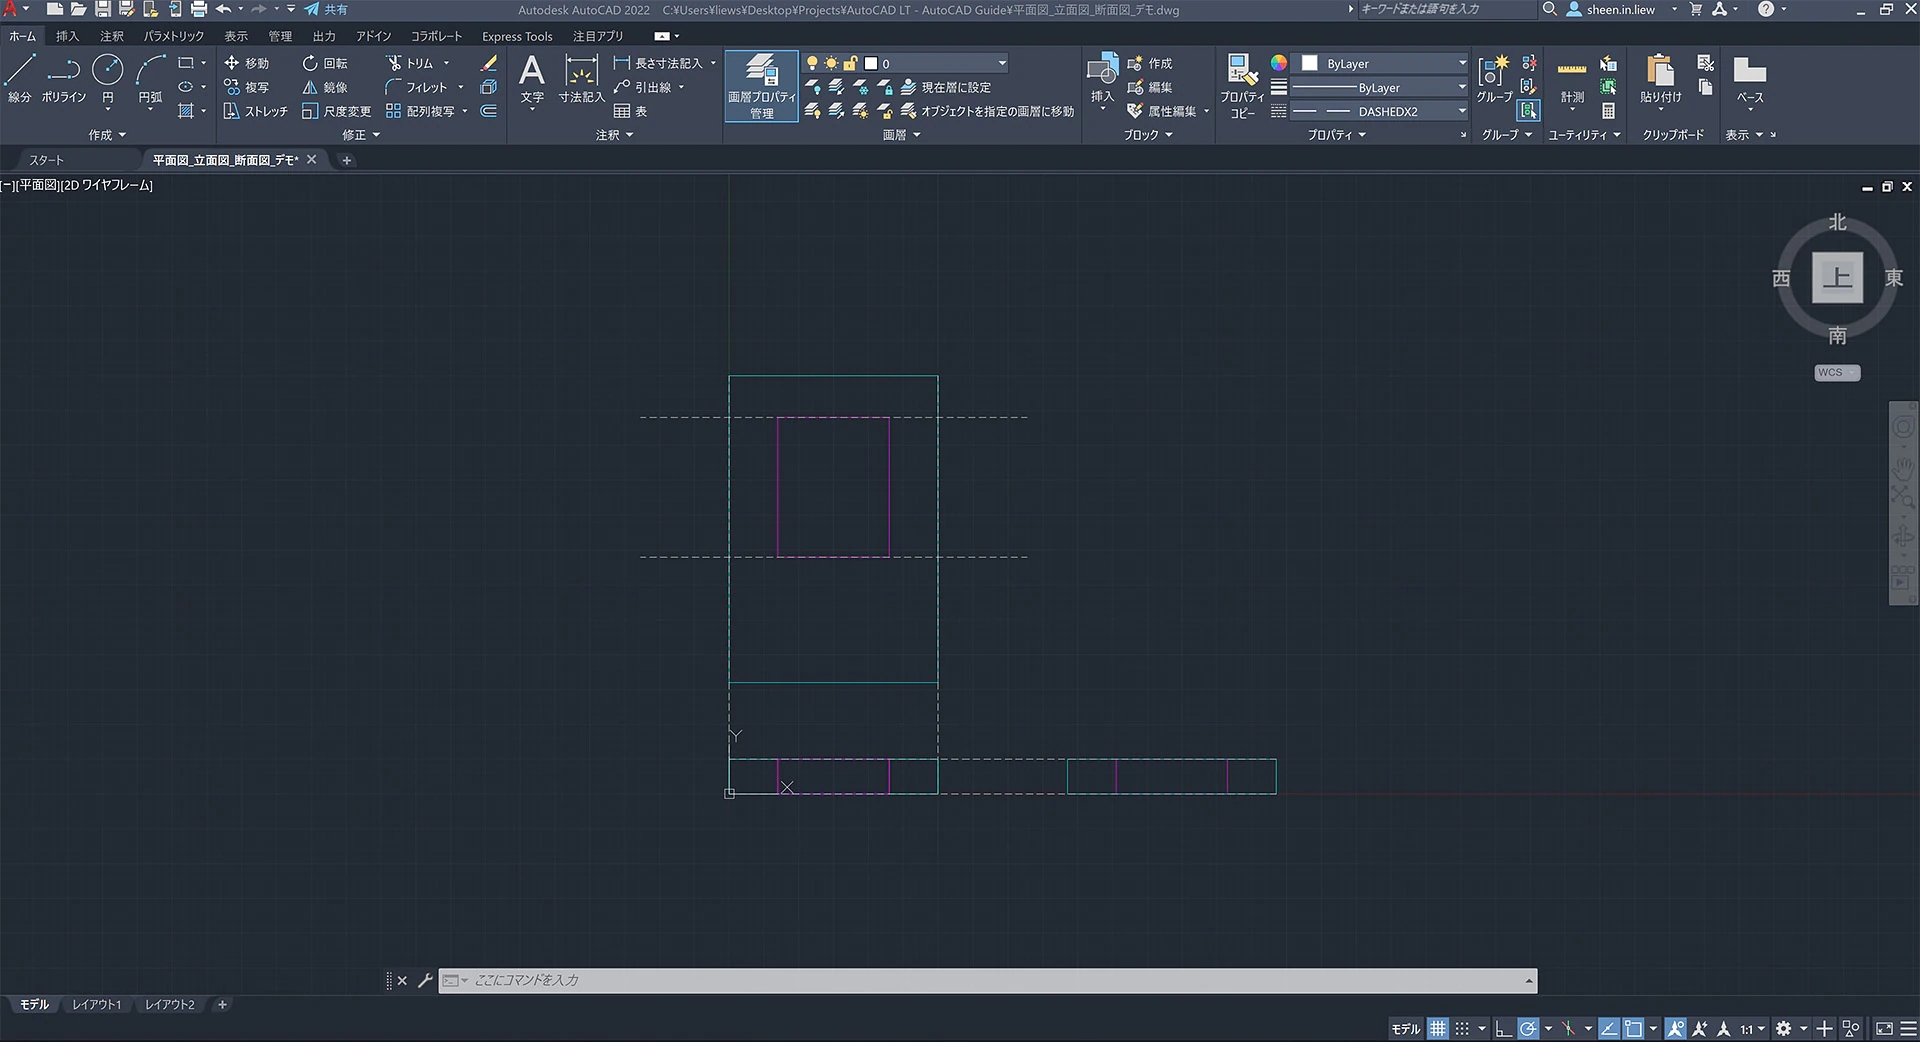Select the 線分 (Line) tool
Viewport: 1920px width, 1042px height.
tap(20, 80)
